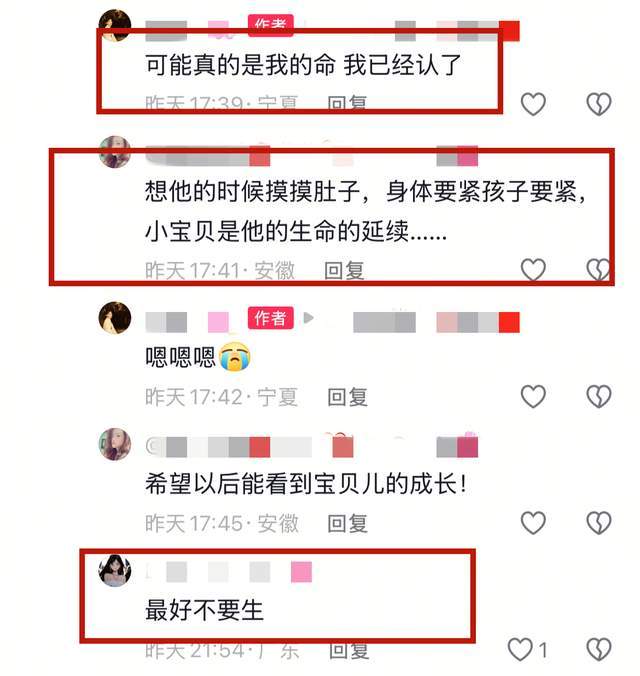Viewport: 640px width, 676px height.
Task: Reply to the 昨天 17:42 宁夏 comment
Action: coord(347,397)
